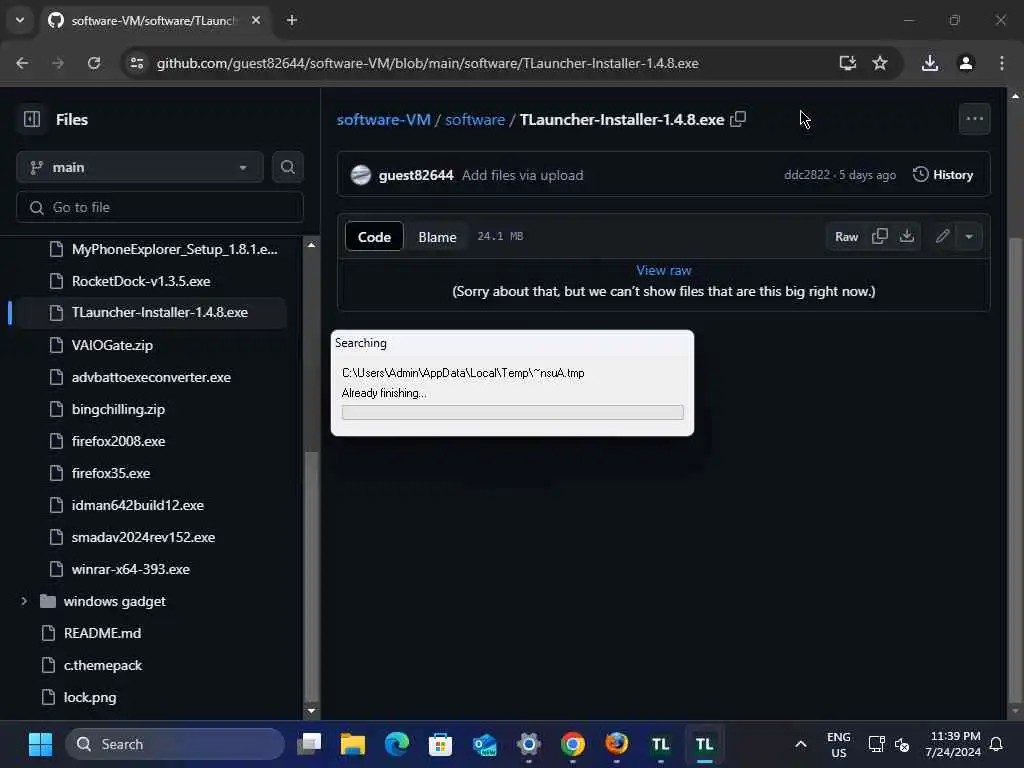Go to software-VM repository link

[383, 120]
